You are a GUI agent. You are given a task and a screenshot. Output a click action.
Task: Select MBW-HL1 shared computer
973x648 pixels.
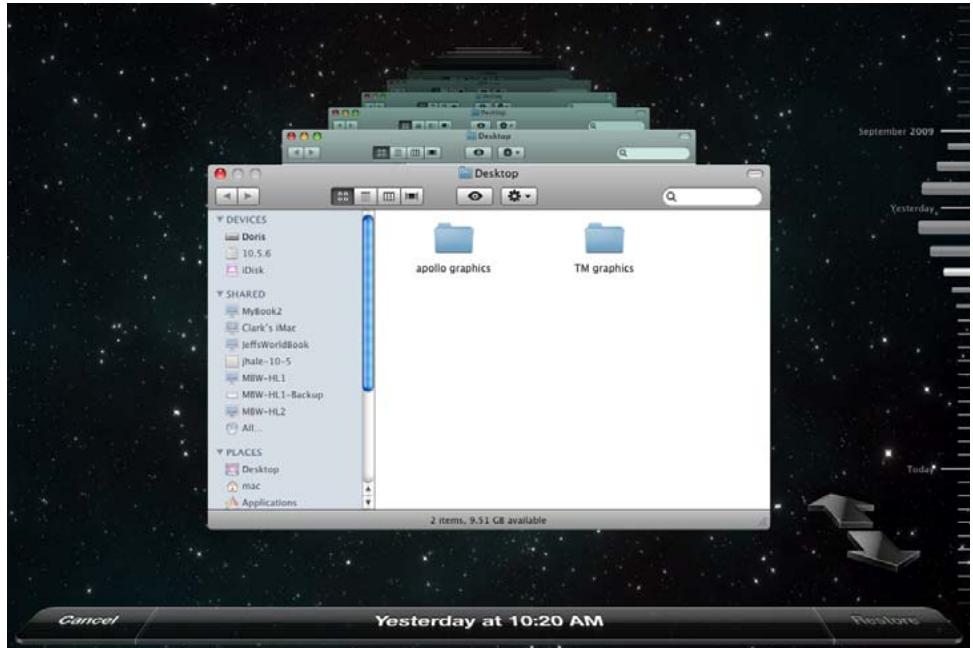(256, 378)
